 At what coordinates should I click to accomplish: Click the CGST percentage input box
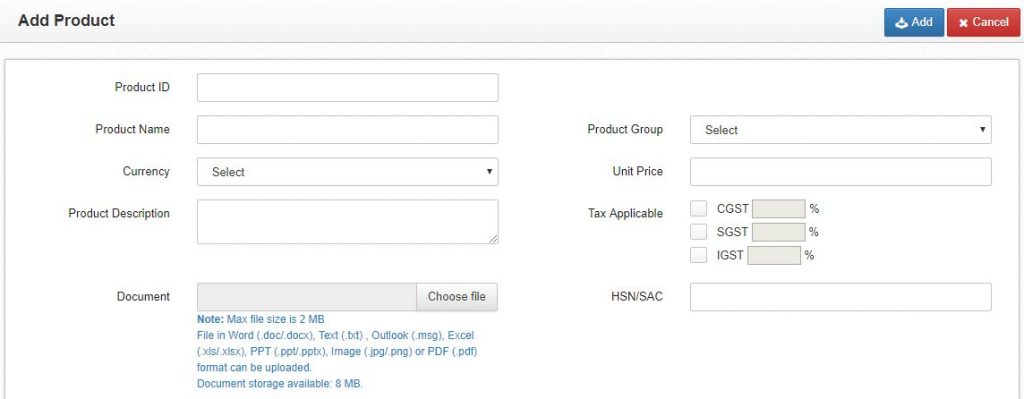(778, 209)
